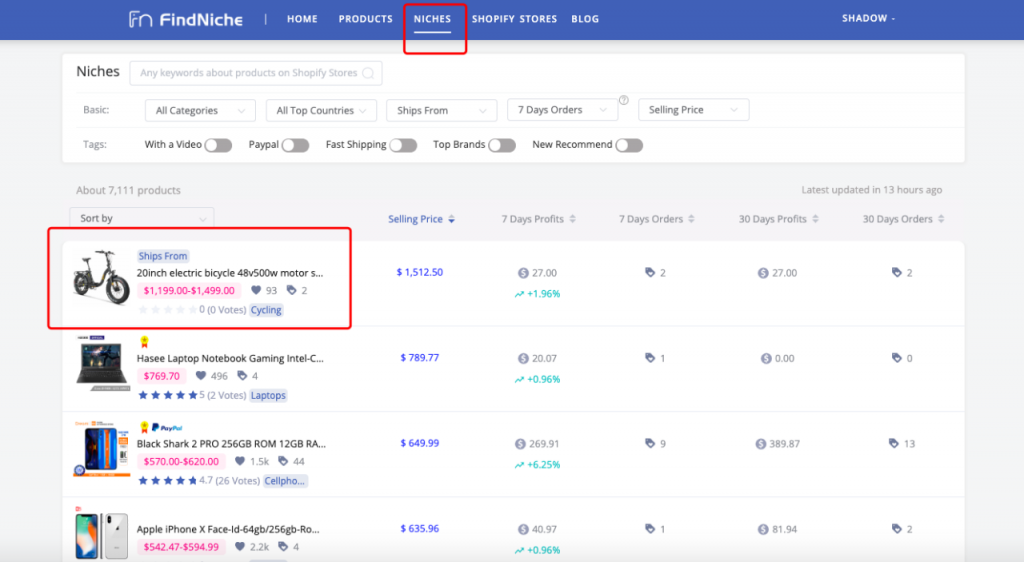Open the PRODUCTS nav item

click(366, 19)
